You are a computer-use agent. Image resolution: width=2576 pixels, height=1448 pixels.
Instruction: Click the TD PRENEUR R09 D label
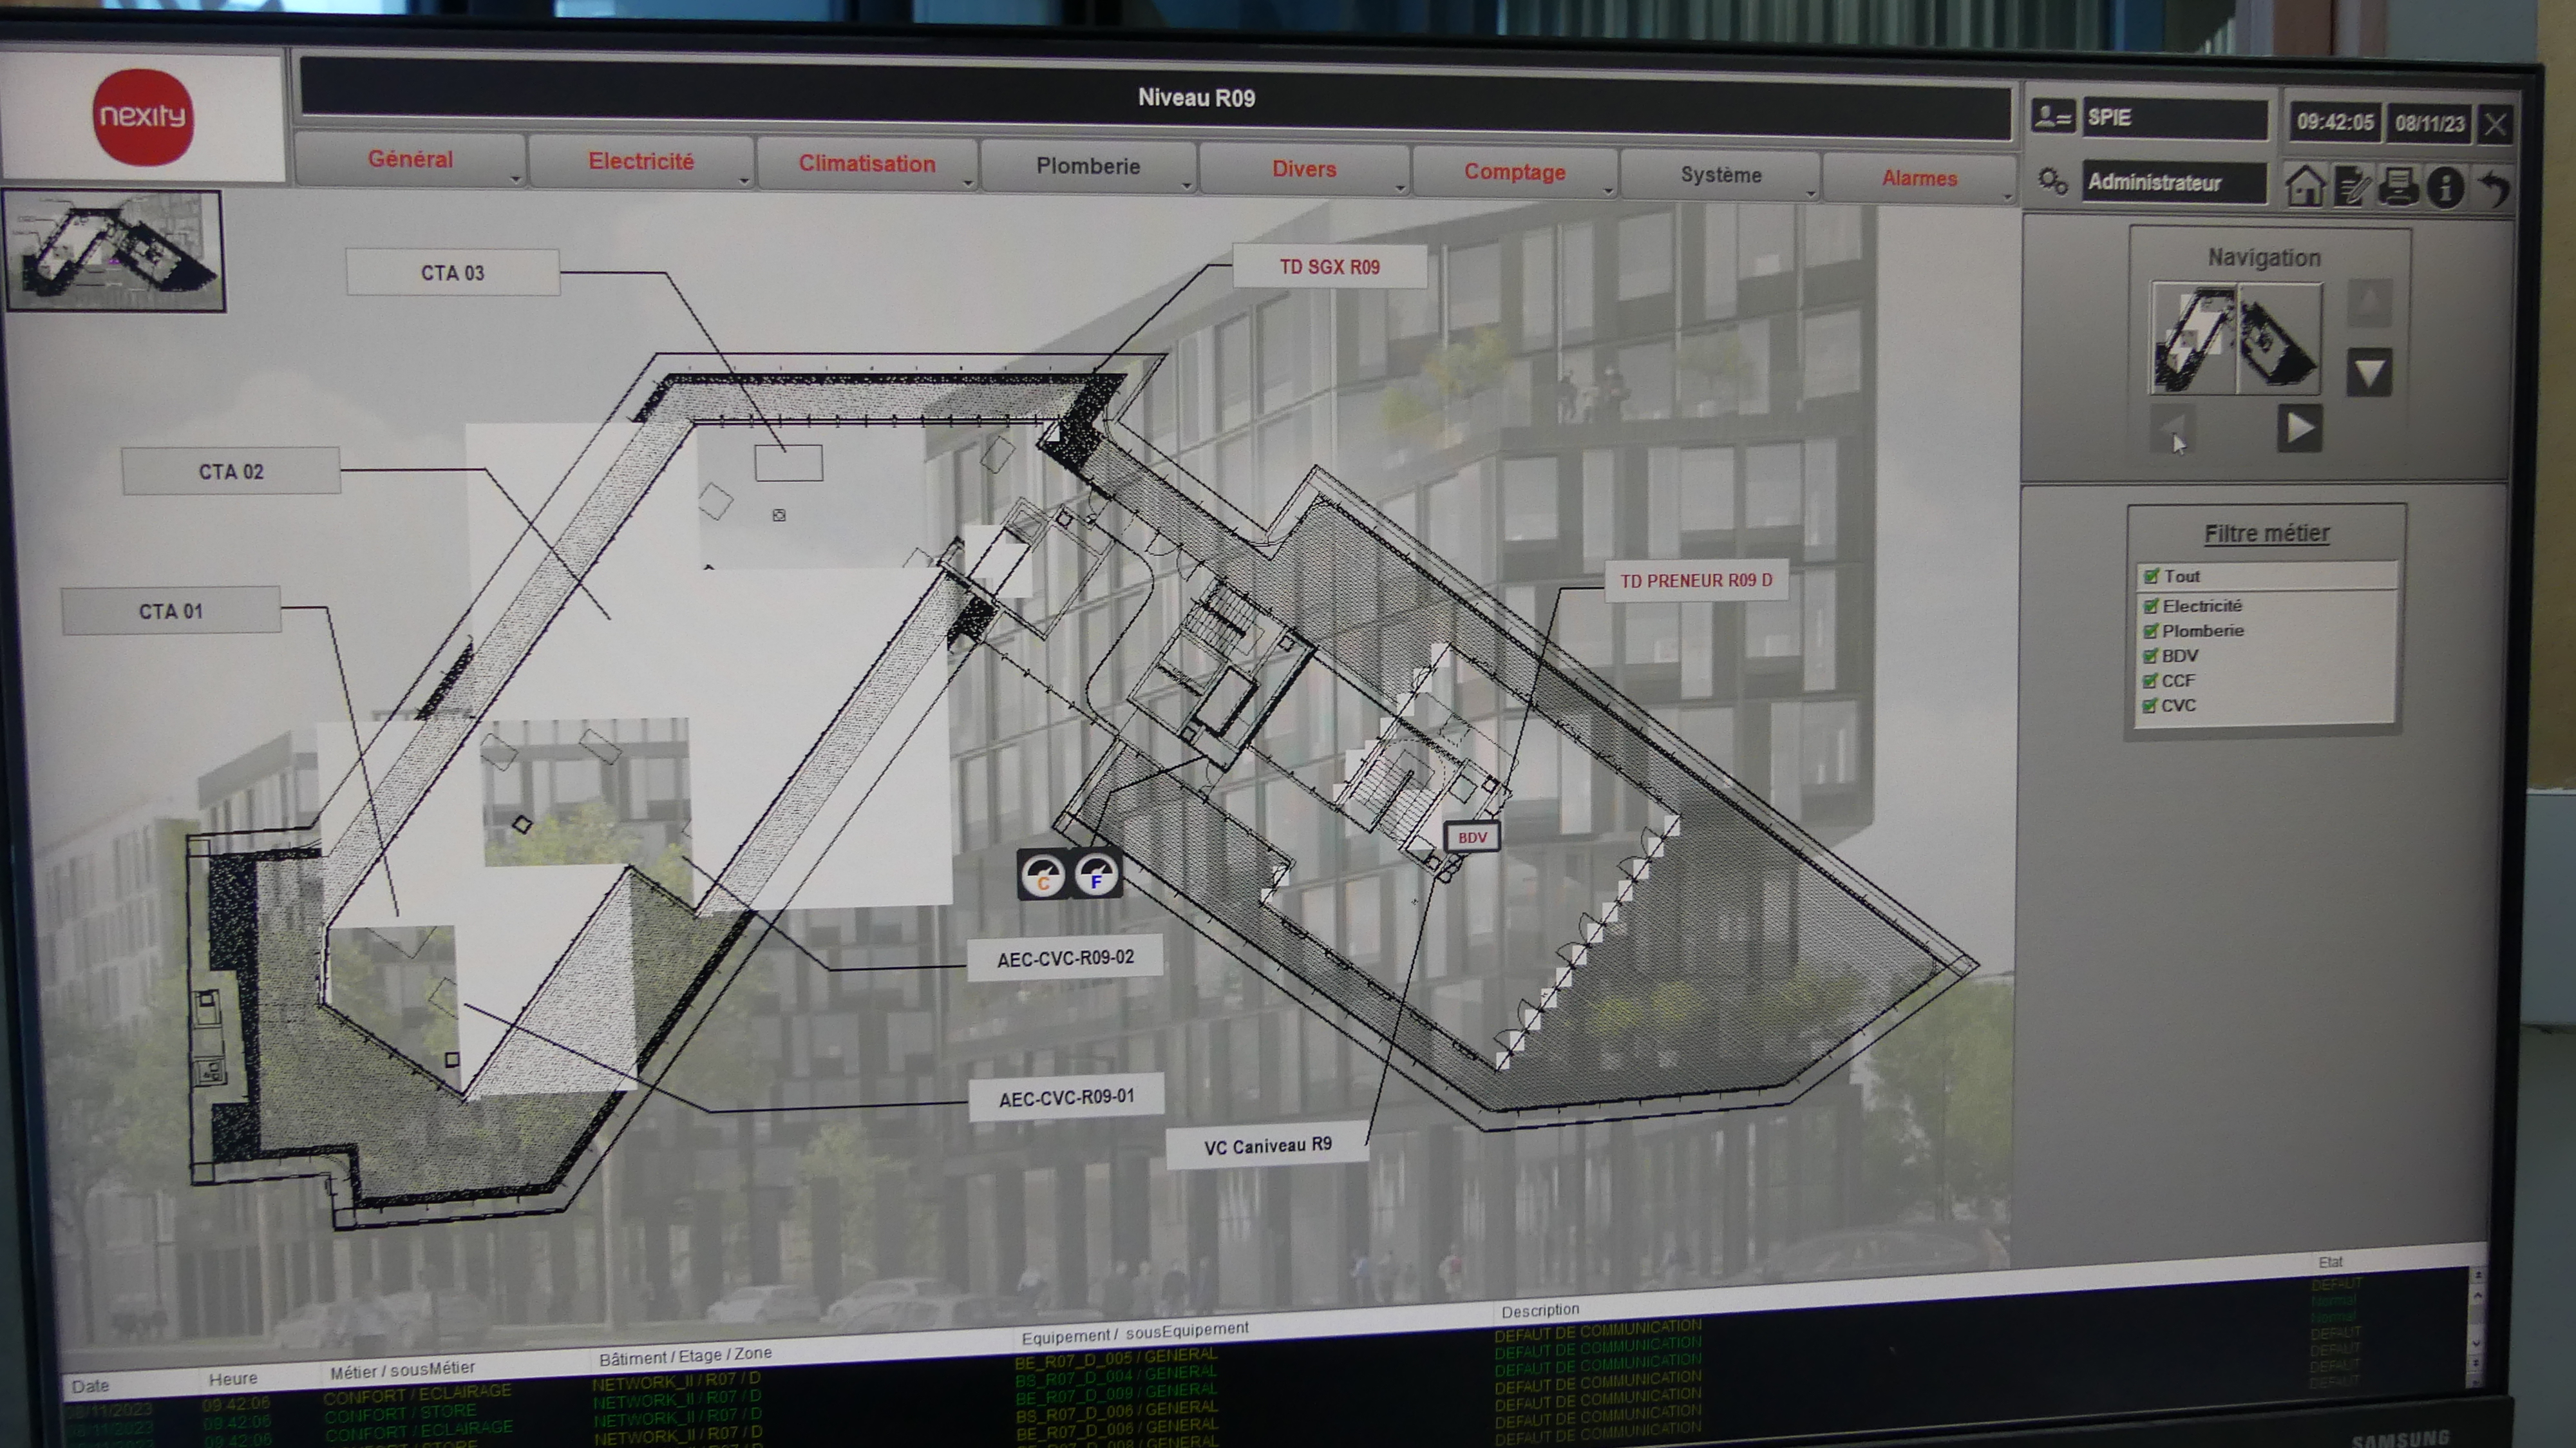click(1695, 581)
